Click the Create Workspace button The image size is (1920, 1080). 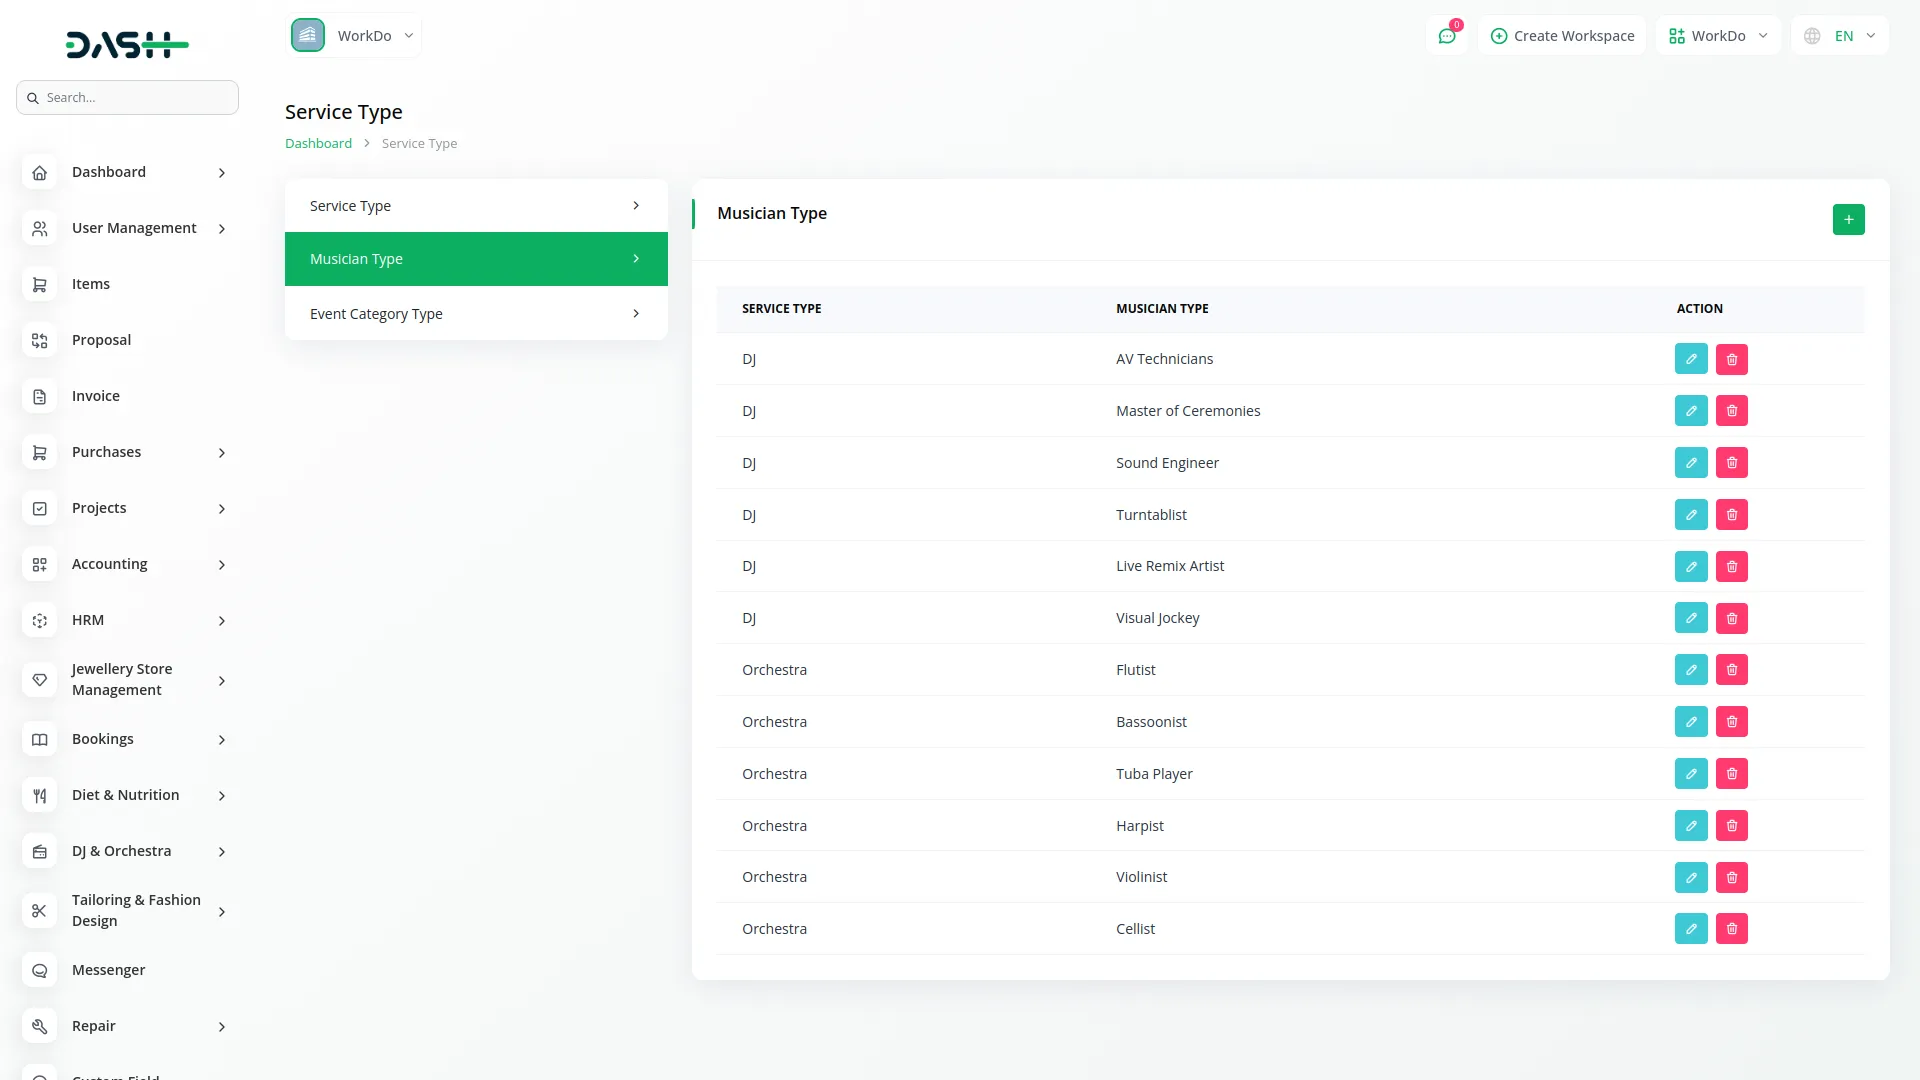tap(1562, 36)
